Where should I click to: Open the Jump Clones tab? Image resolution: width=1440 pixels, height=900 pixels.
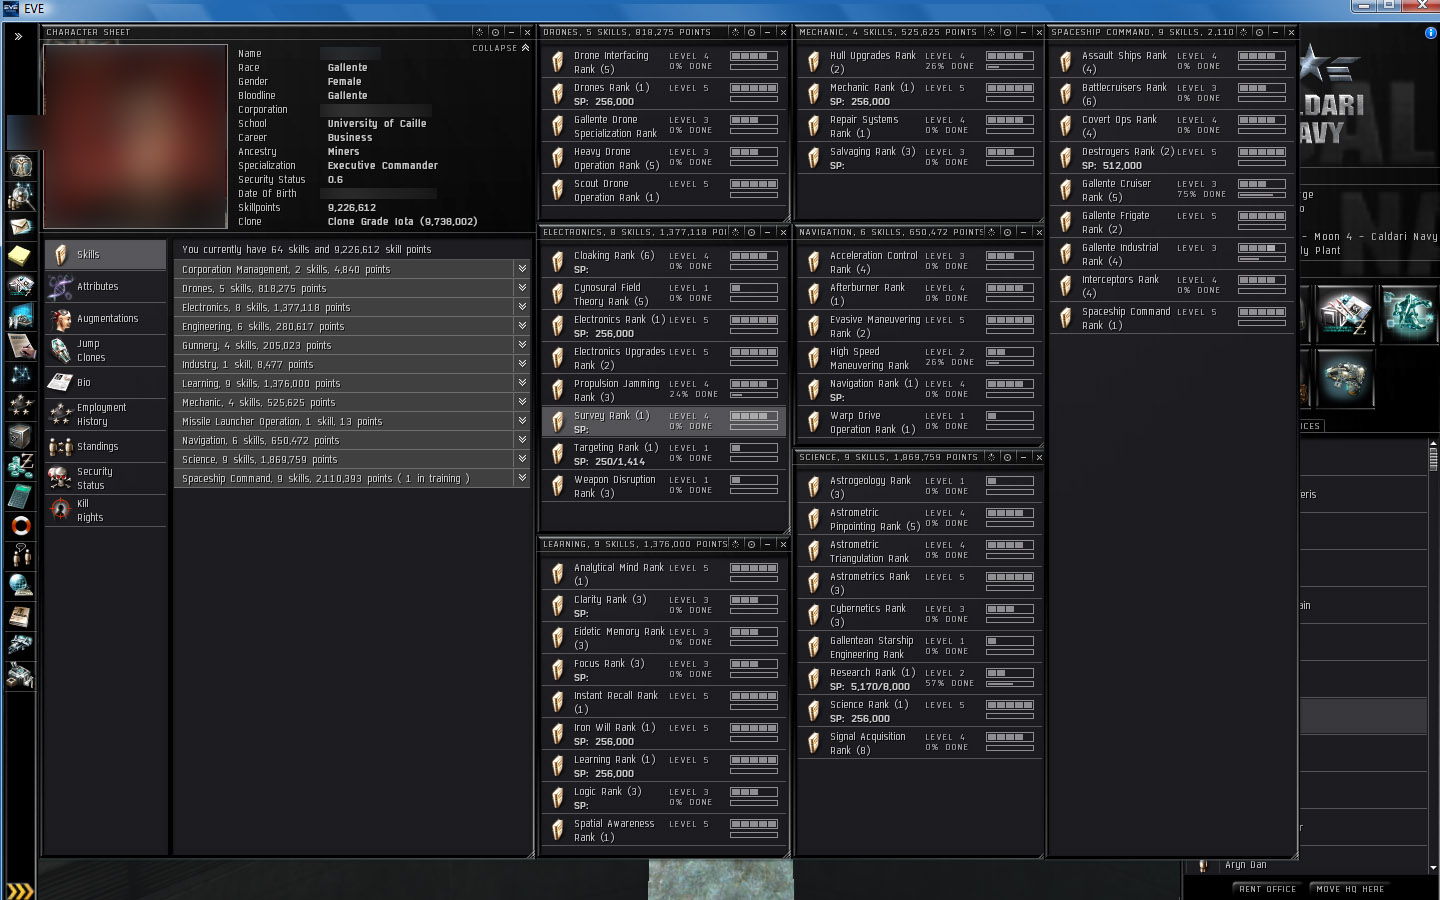pyautogui.click(x=105, y=351)
